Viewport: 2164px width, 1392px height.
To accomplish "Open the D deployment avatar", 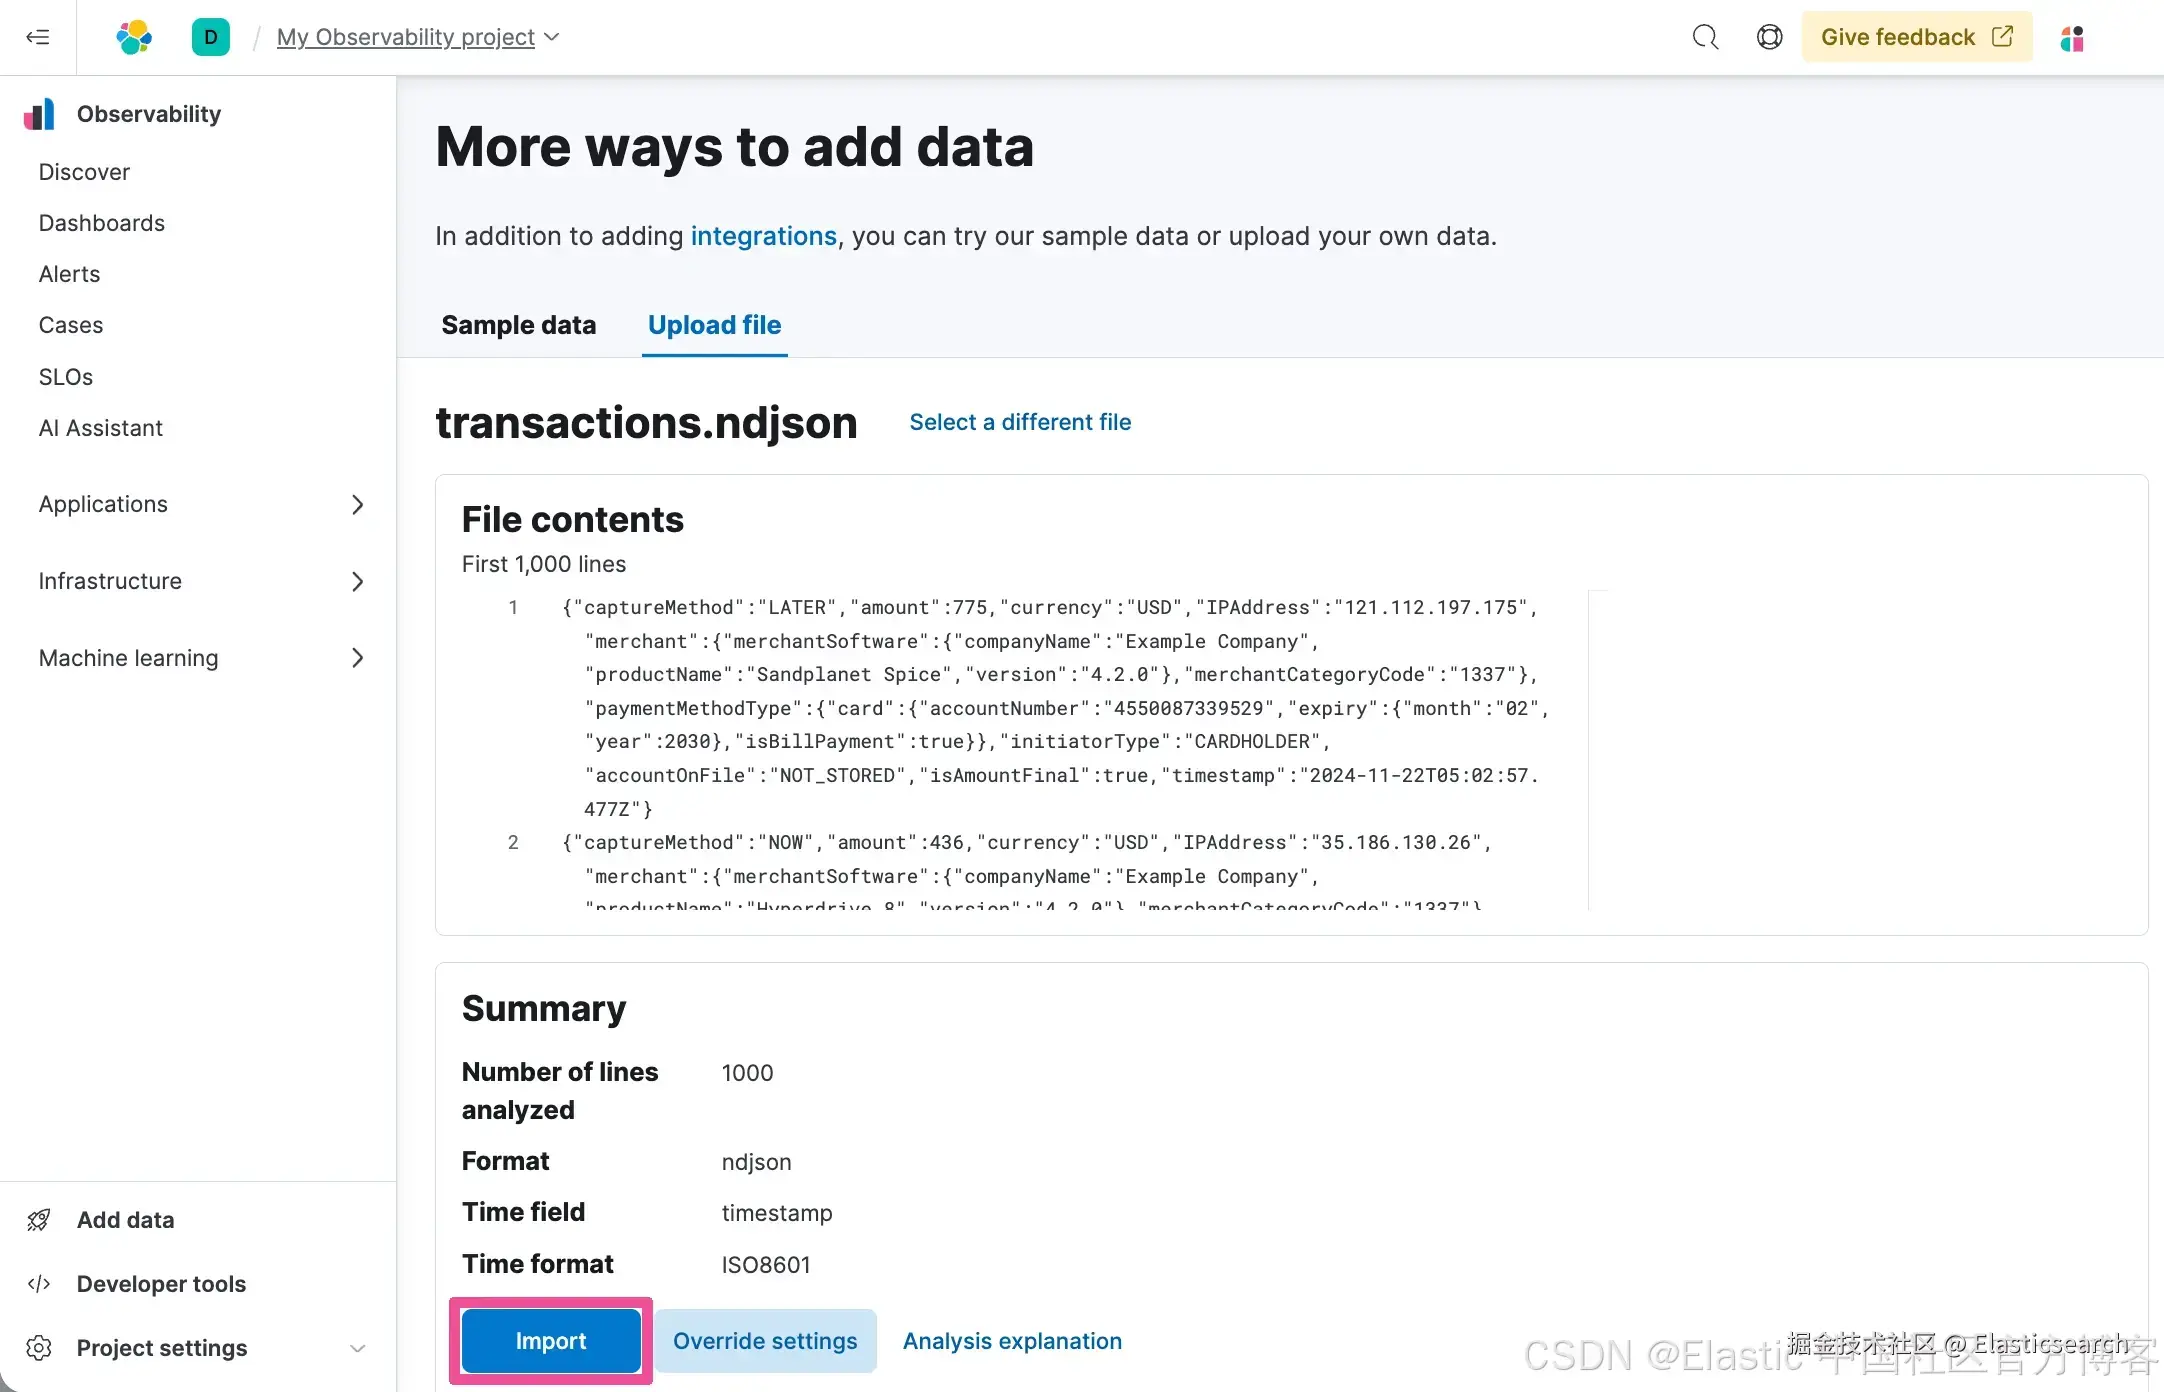I will pyautogui.click(x=210, y=37).
